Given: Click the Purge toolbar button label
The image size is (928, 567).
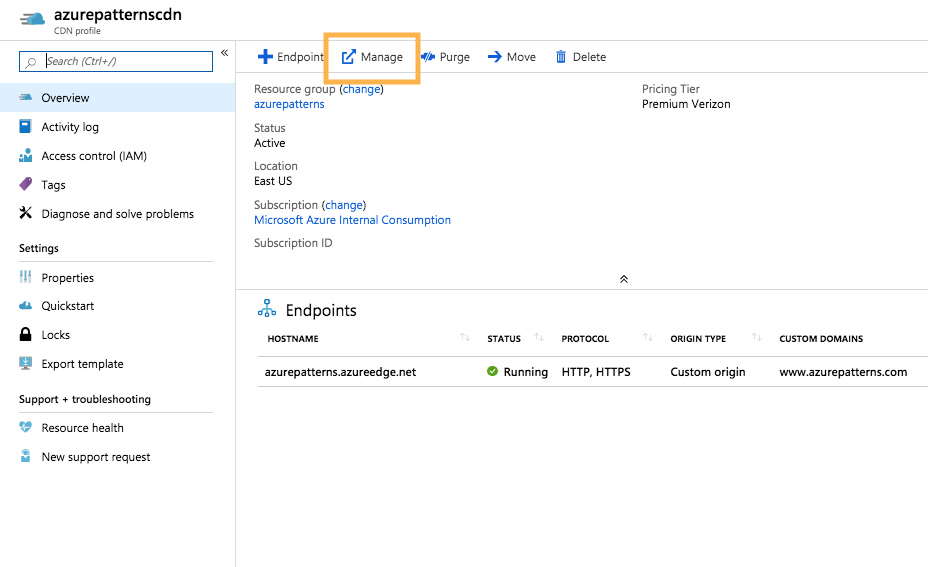Looking at the screenshot, I should (455, 57).
